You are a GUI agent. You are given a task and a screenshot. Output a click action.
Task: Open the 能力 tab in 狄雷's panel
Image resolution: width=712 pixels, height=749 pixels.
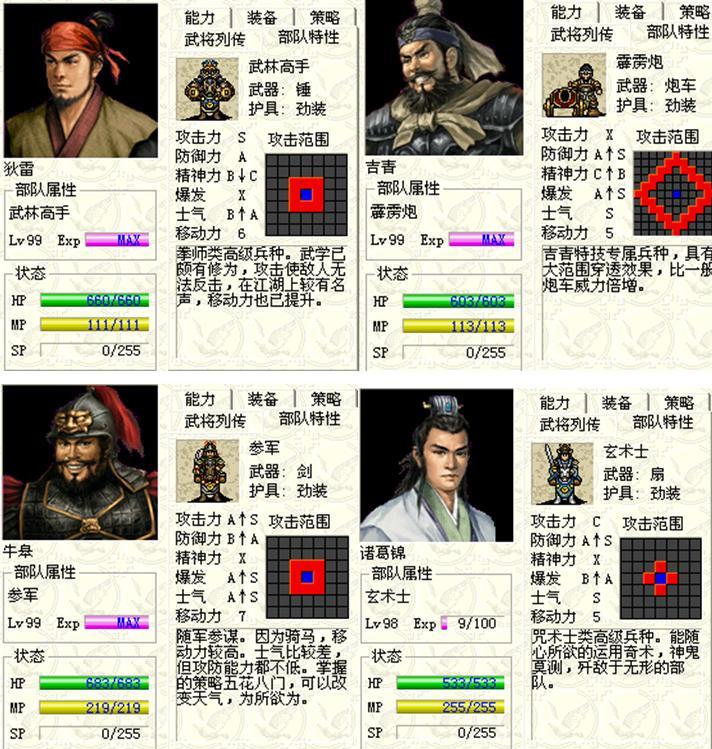click(200, 18)
